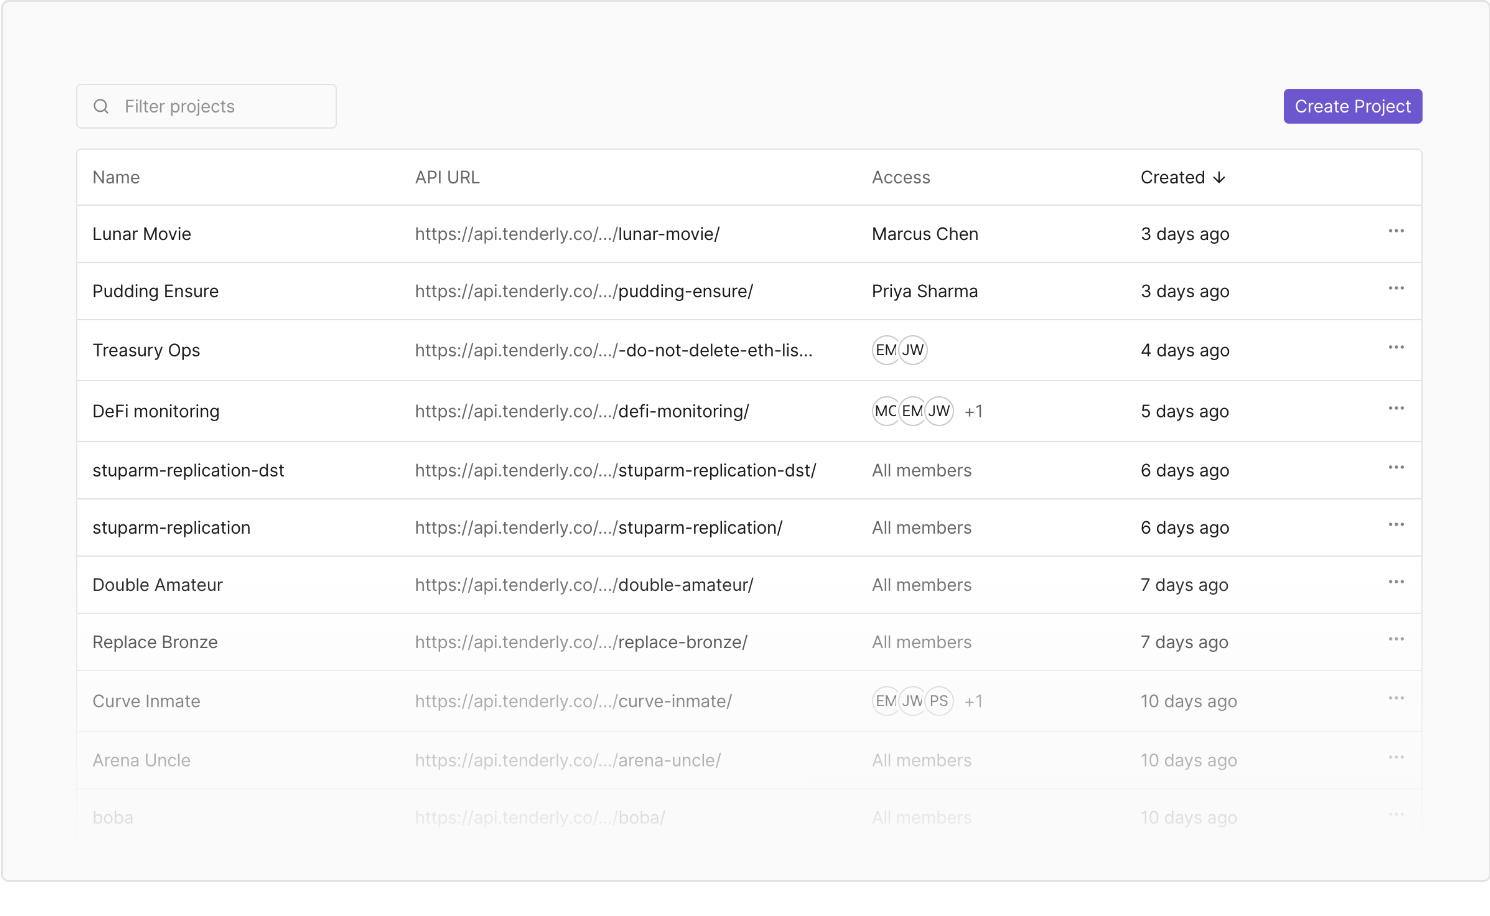
Task: Click the curve-inmate API URL
Action: (x=573, y=701)
